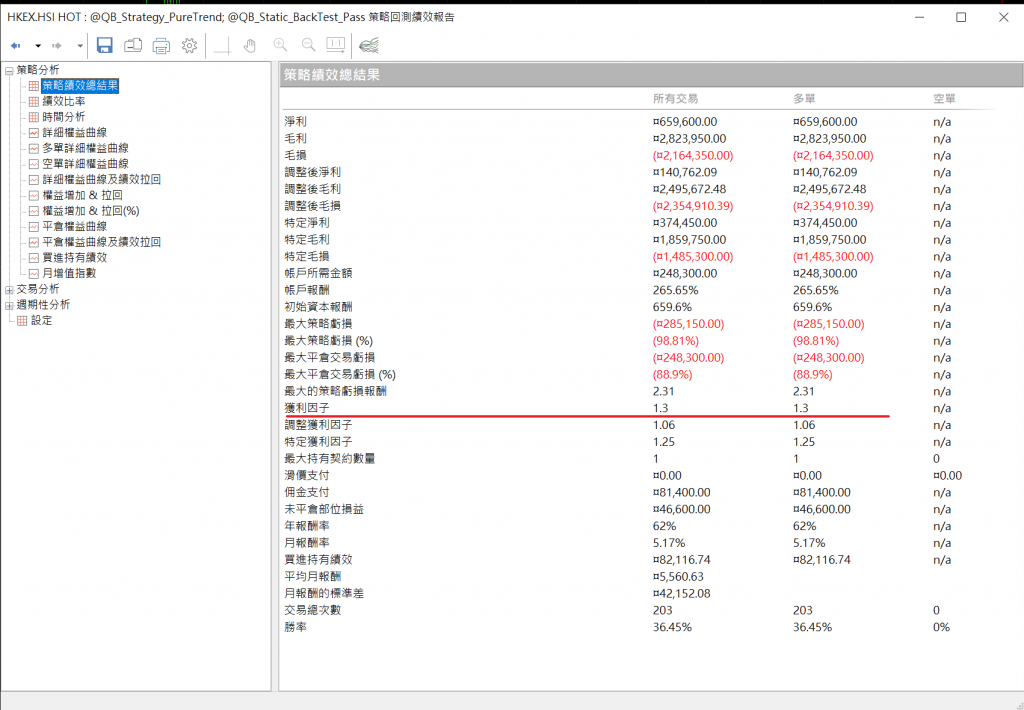The image size is (1024, 710).
Task: Click the multi-line chart icon in toolbar
Action: [368, 45]
